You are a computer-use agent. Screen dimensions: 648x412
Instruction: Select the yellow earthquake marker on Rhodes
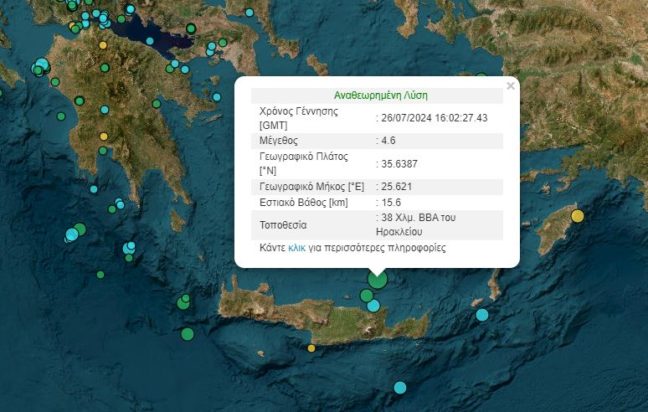pos(577,216)
